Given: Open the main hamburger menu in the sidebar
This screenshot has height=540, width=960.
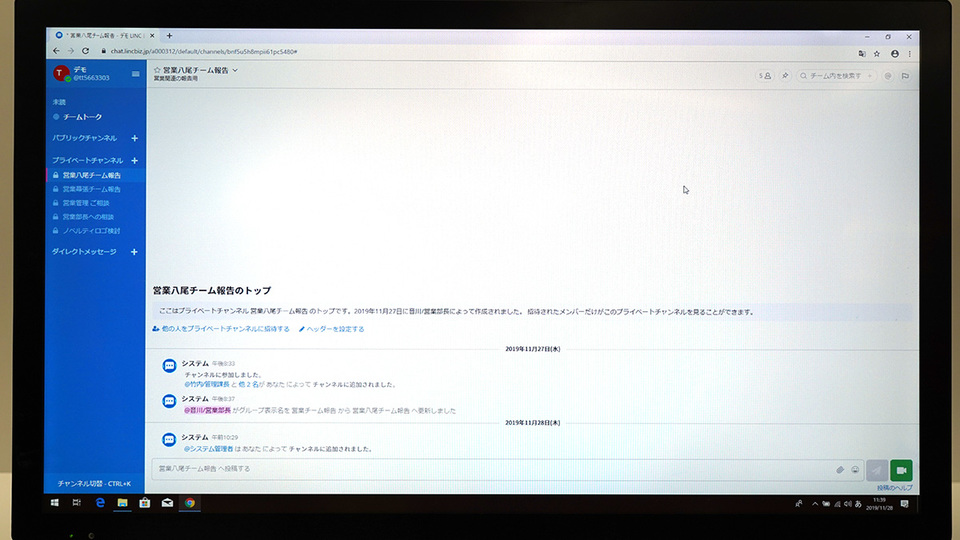Looking at the screenshot, I should 135,74.
